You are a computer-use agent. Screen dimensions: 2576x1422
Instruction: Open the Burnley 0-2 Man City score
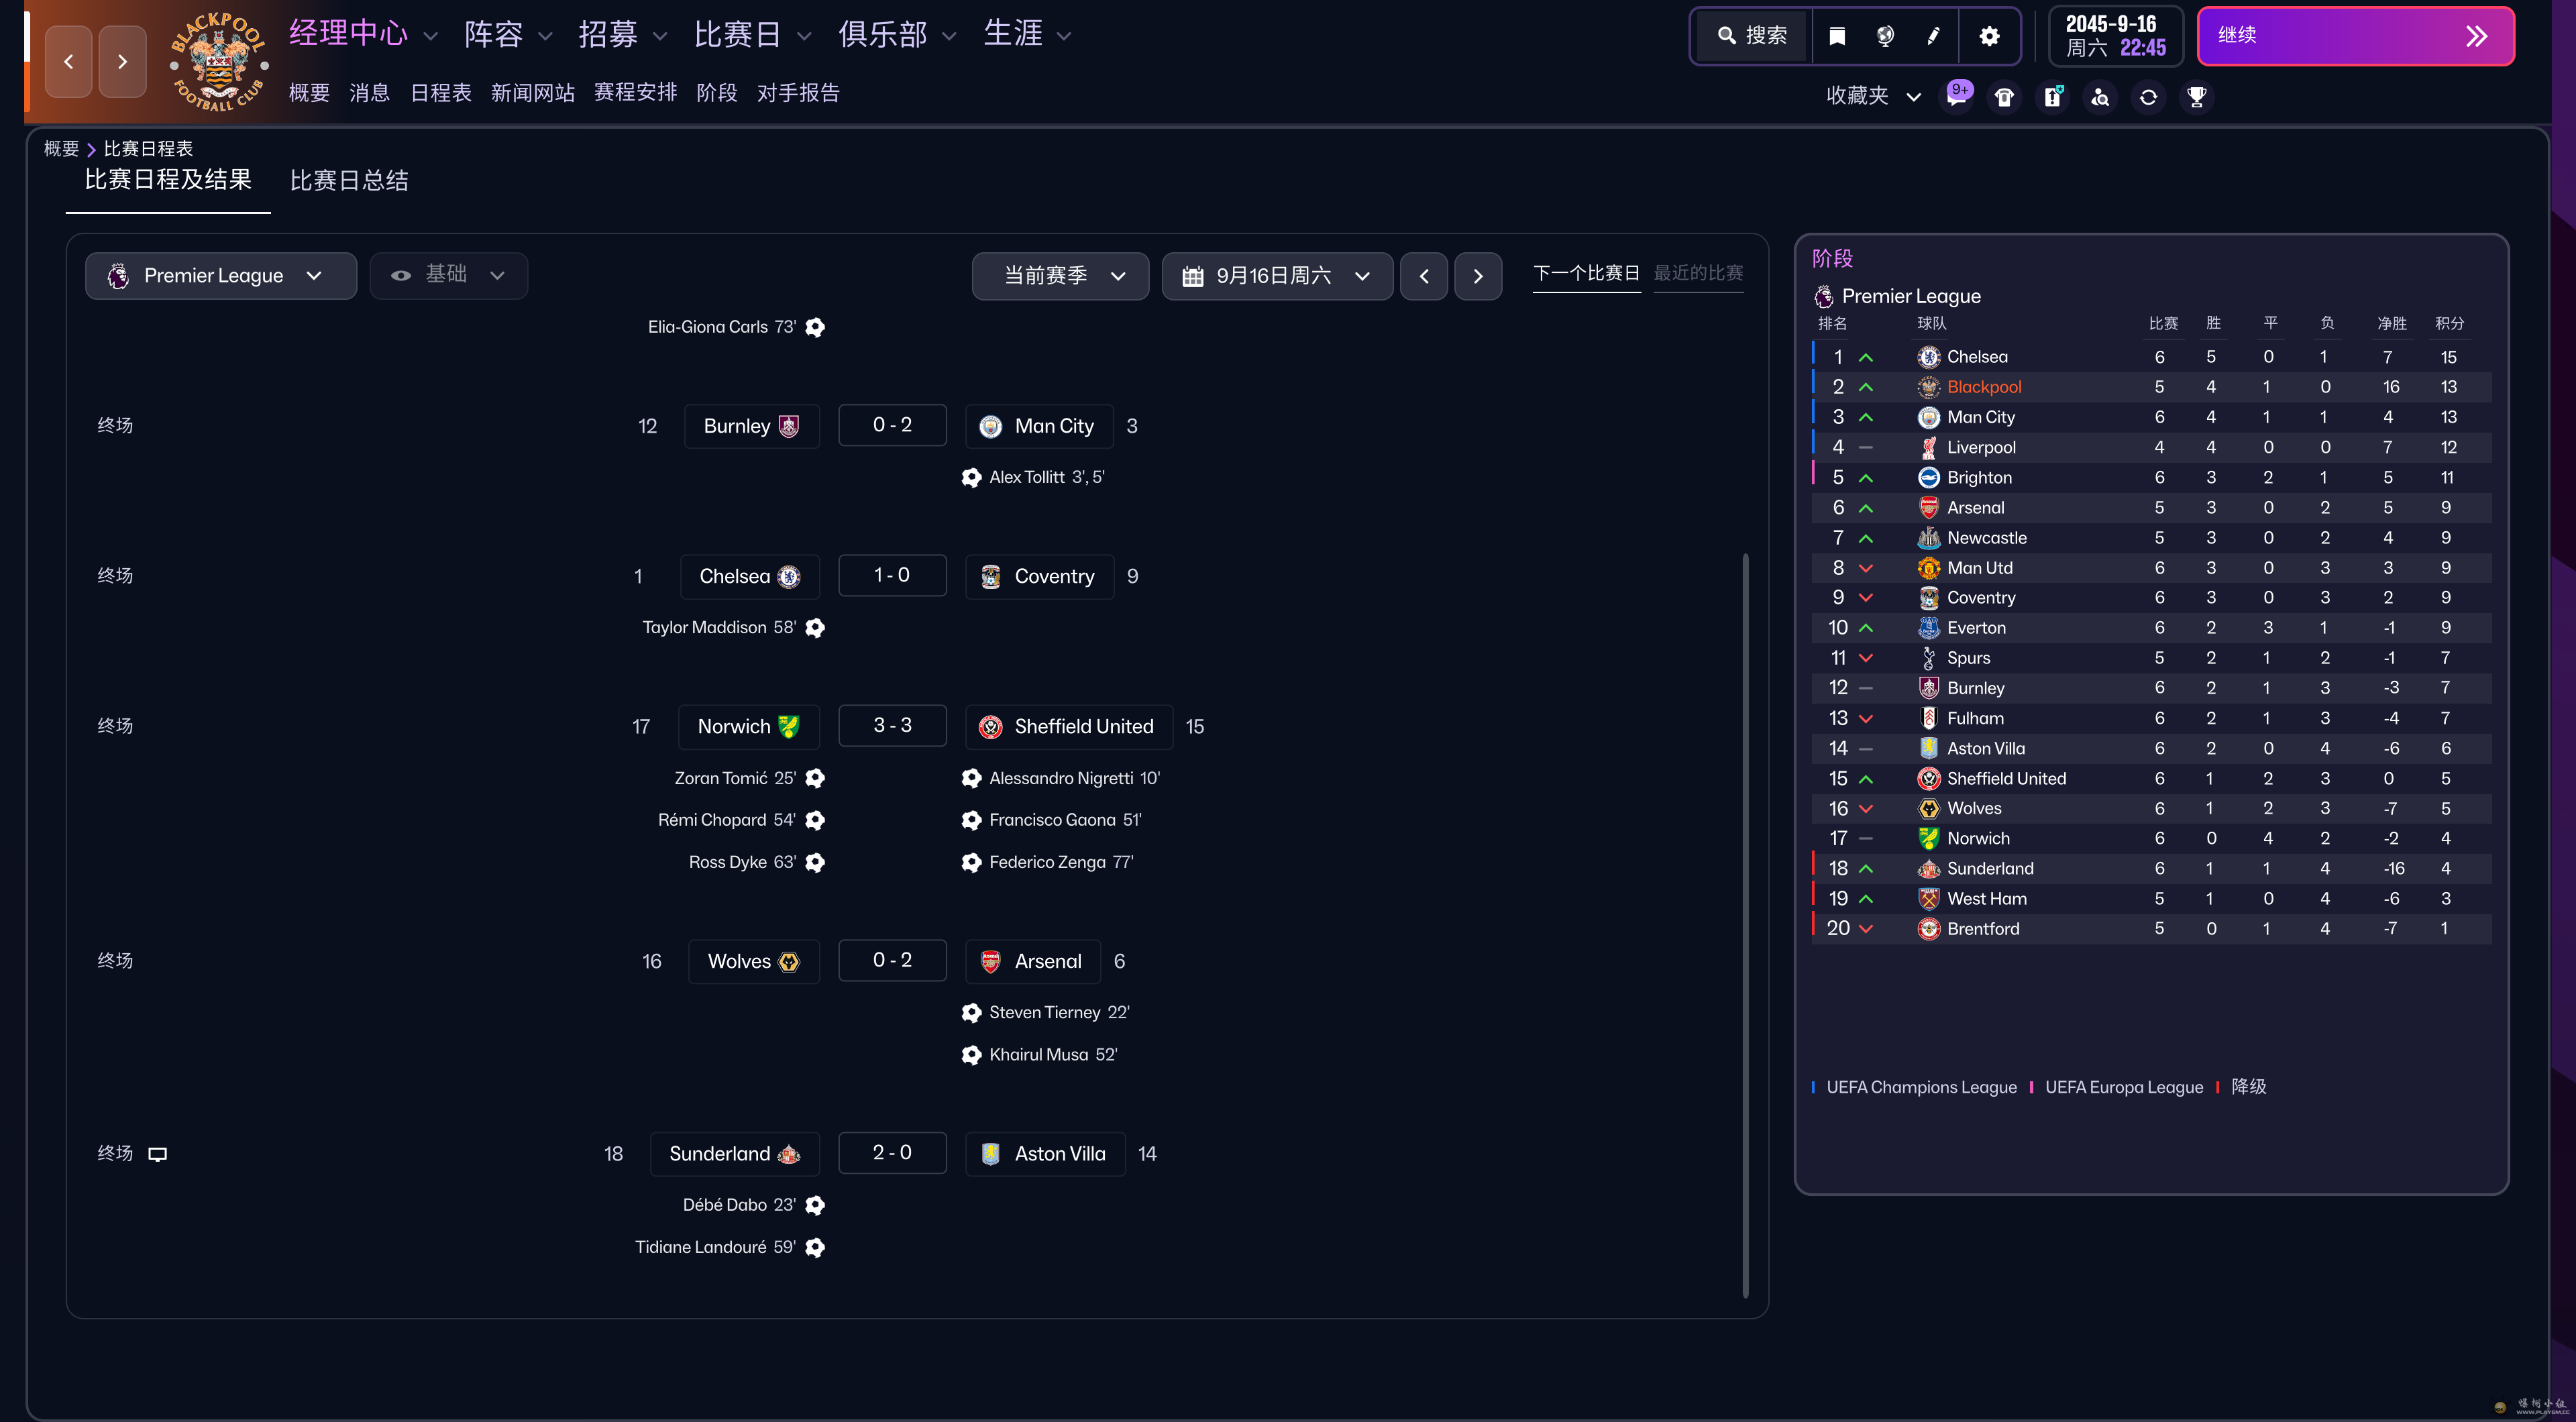tap(892, 425)
